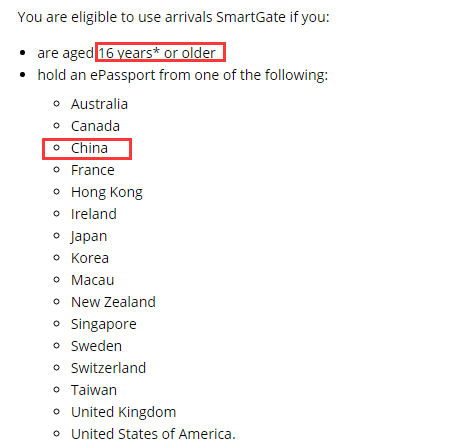The height and width of the screenshot is (444, 462).
Task: Click United States of America entry
Action: [x=153, y=434]
